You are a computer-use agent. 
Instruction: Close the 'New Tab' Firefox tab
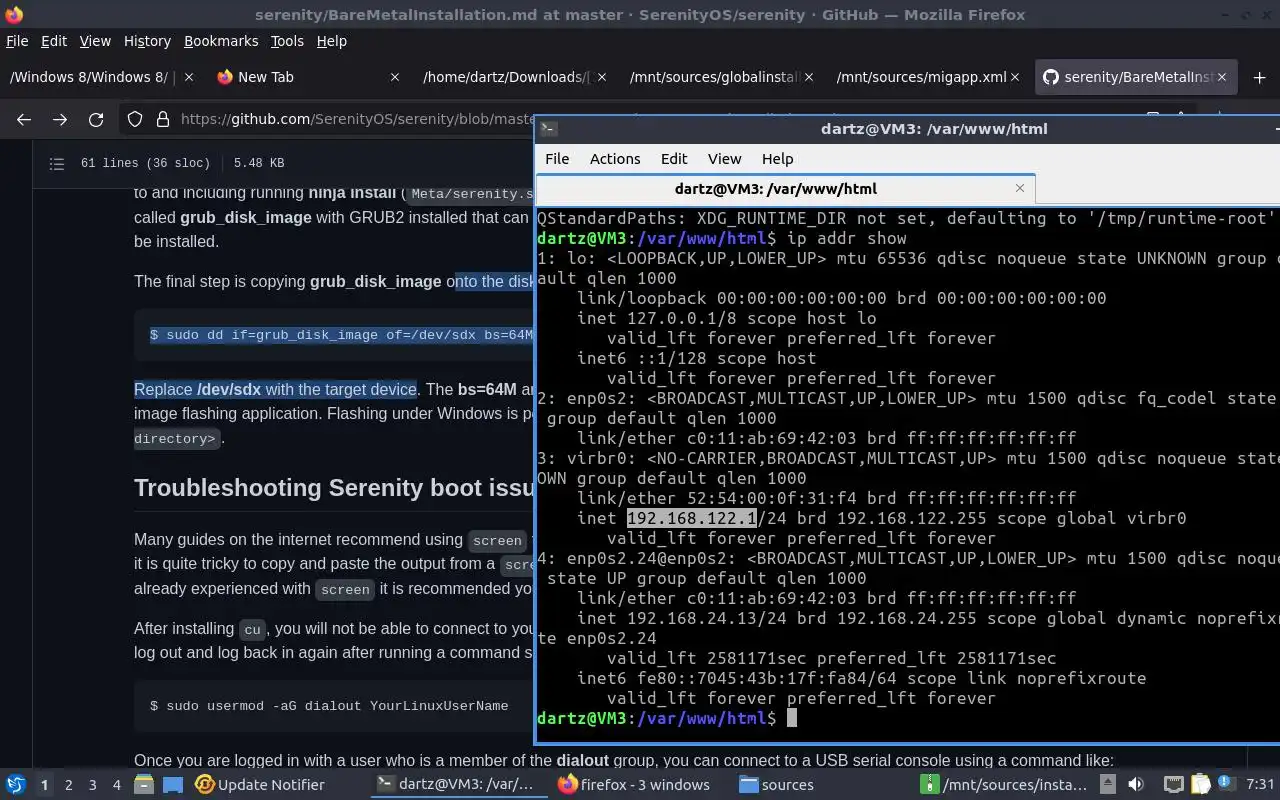pos(395,77)
